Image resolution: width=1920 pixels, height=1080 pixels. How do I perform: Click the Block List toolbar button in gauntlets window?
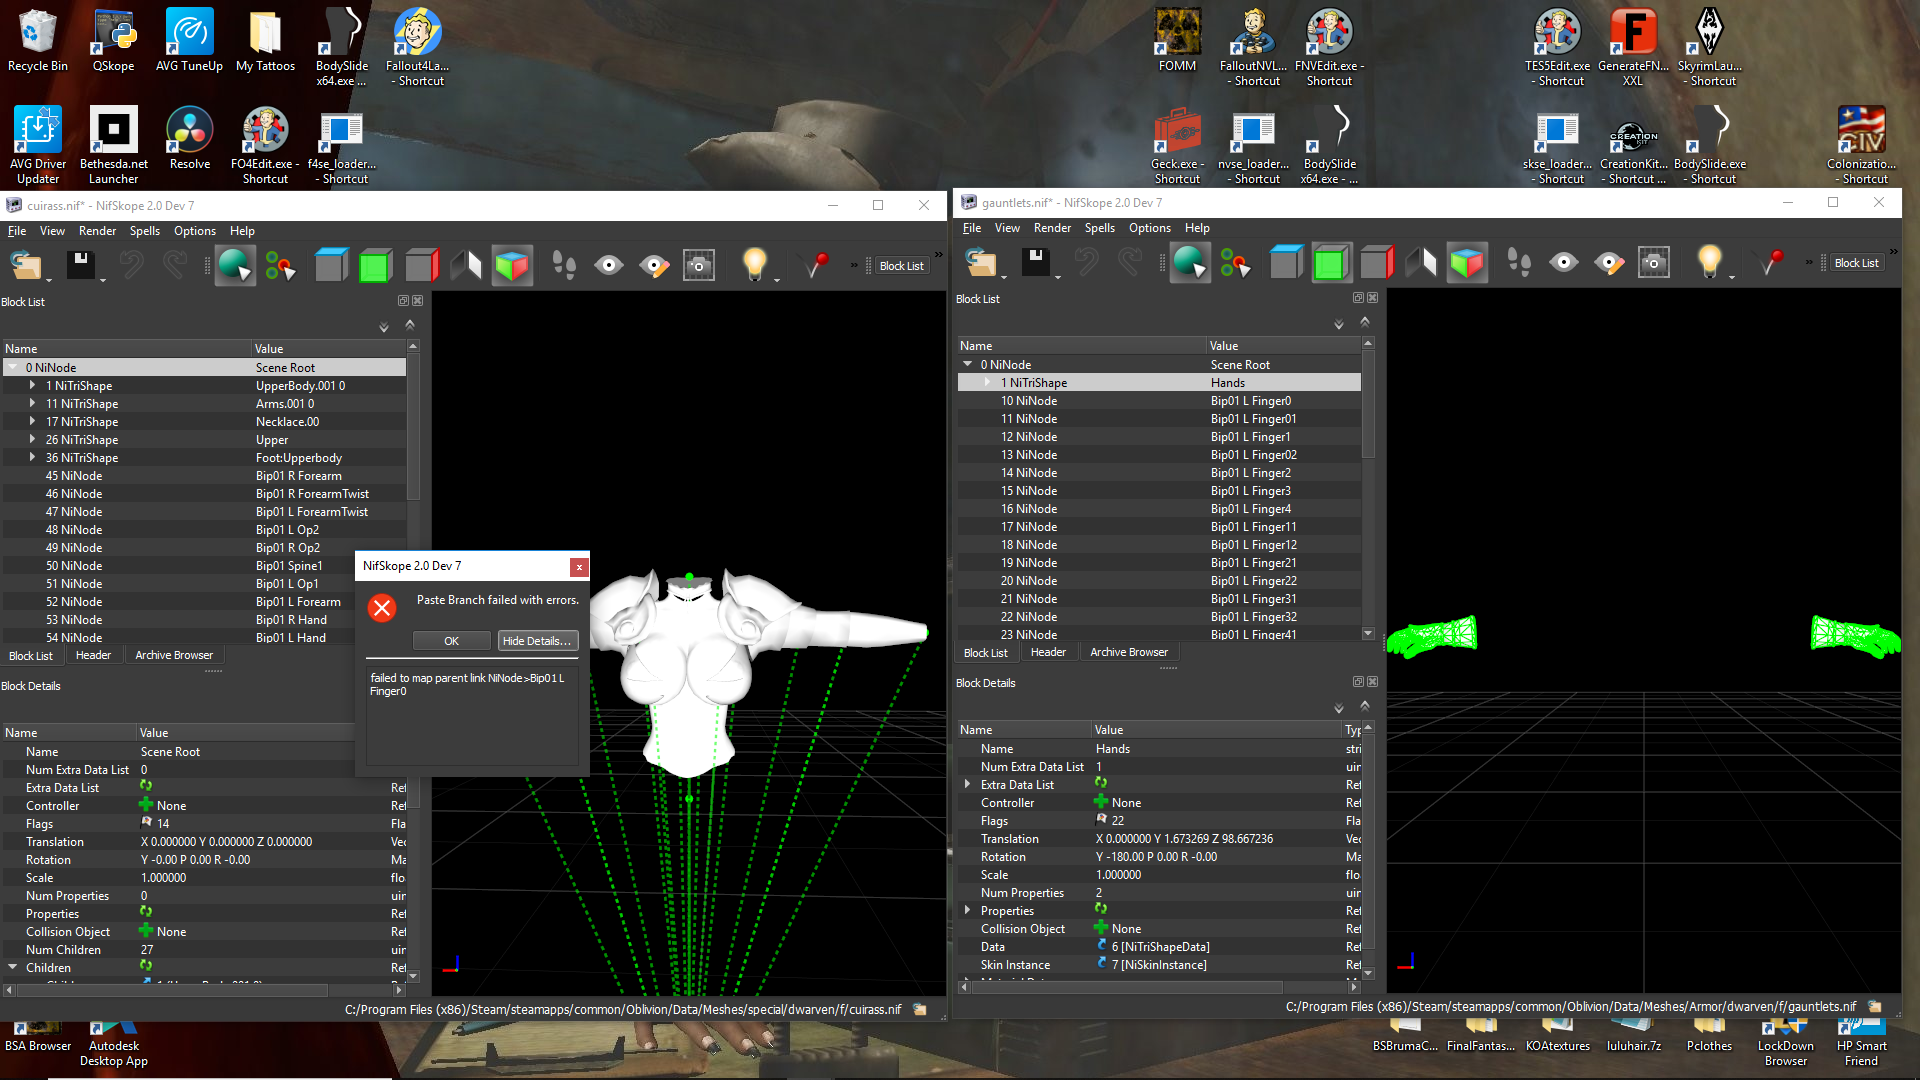(1856, 263)
